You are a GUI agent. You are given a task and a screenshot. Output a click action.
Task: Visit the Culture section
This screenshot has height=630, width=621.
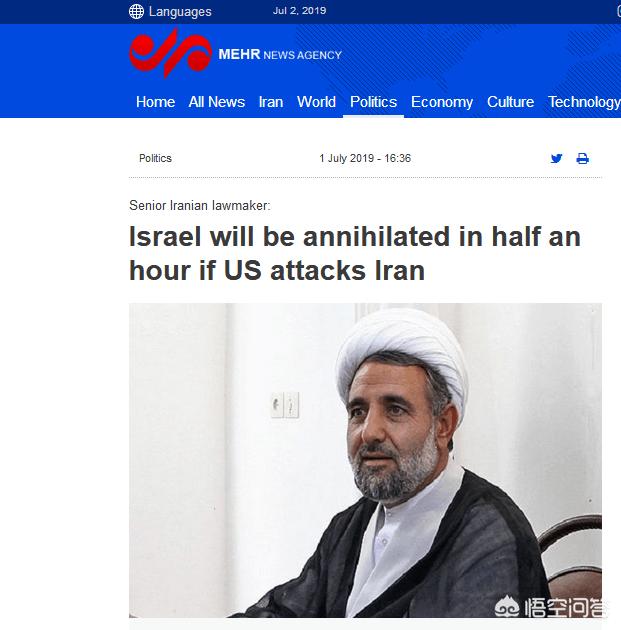(x=510, y=102)
